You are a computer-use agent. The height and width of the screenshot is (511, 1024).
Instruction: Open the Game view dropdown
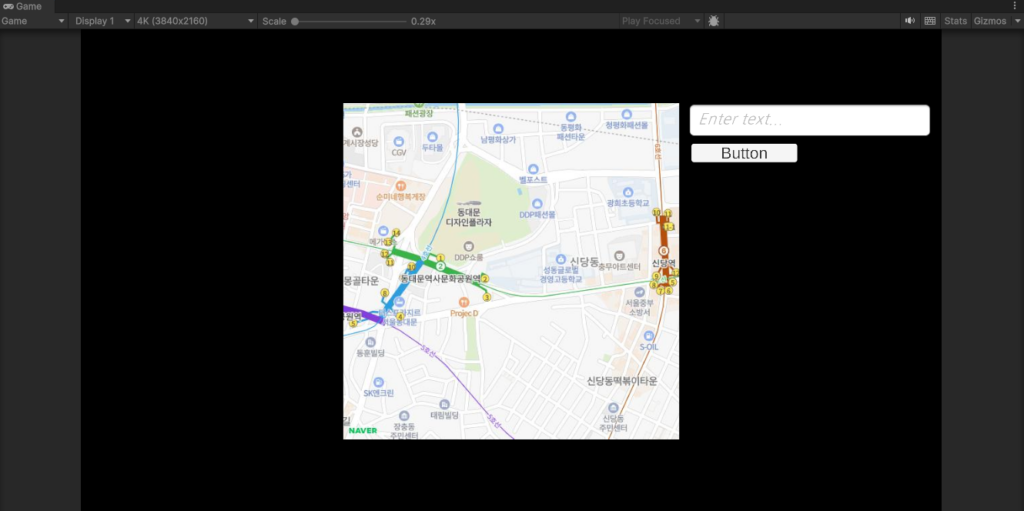[x=33, y=21]
